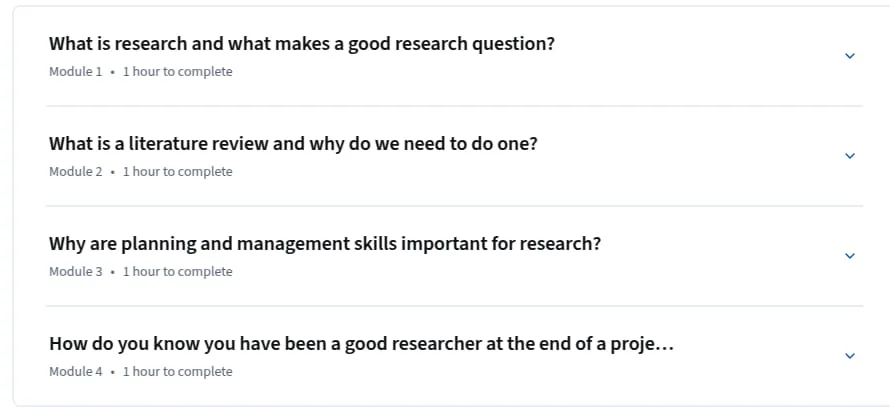Click Module 2's '1 hour to complete' text
Screen dimensions: 890x407
click(178, 171)
